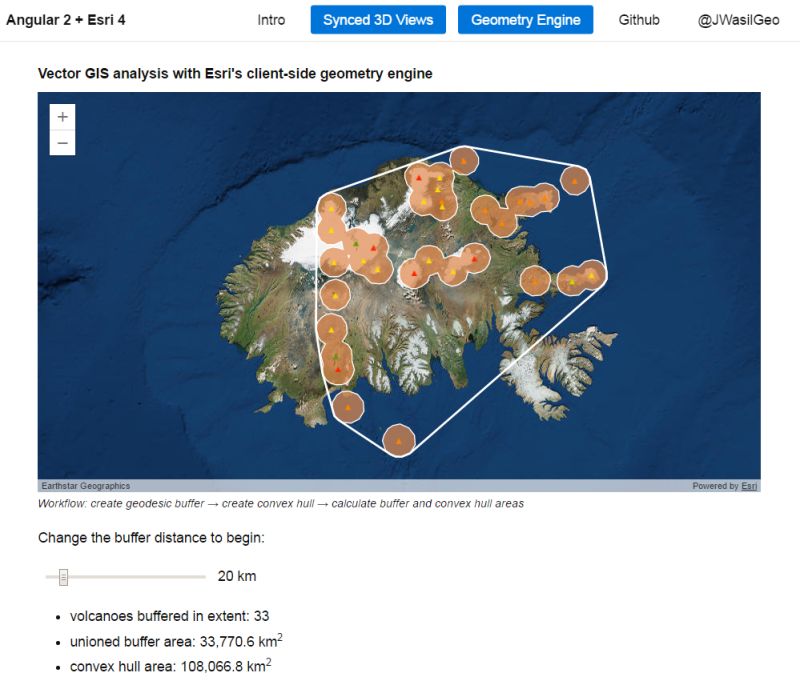The height and width of the screenshot is (681, 800).
Task: Open the Synced 3D Views page
Action: [378, 19]
